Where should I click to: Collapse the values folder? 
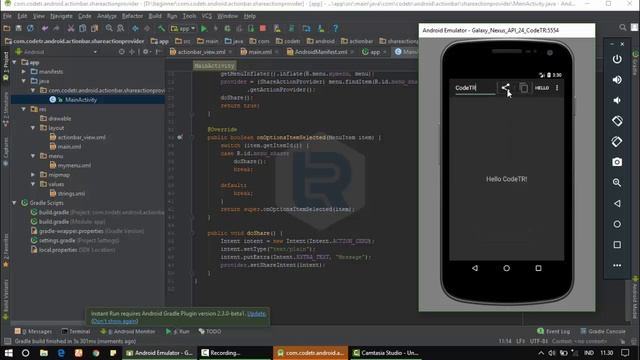click(33, 184)
